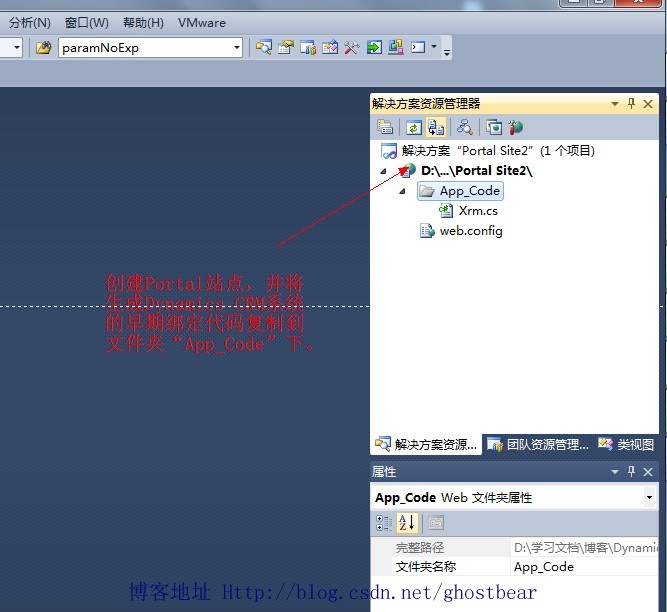Click the web.config file icon
The image size is (667, 612).
pyautogui.click(x=427, y=231)
